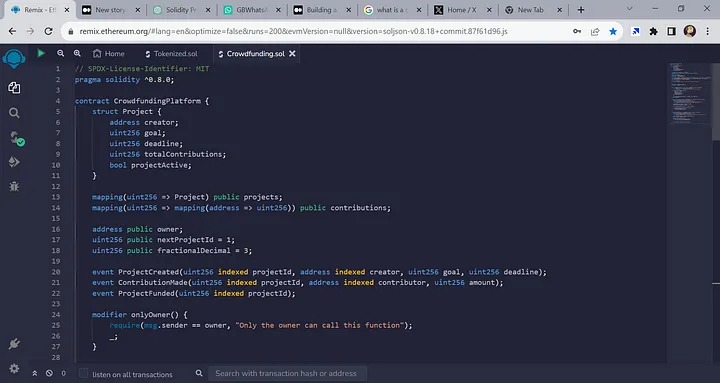Open the blue arrow extension icon
Image resolution: width=720 pixels, height=383 pixels.
[x=636, y=31]
